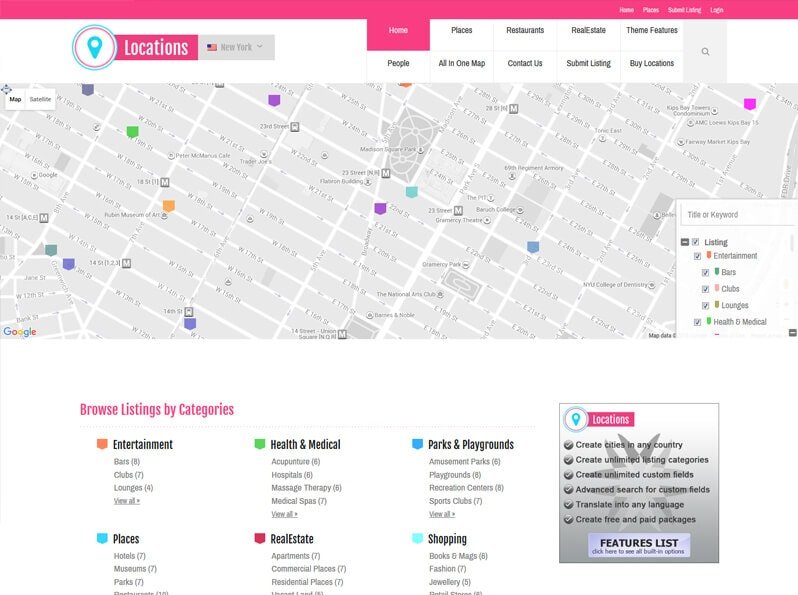The image size is (798, 595).
Task: Click the Places link in top bar
Action: (x=651, y=10)
